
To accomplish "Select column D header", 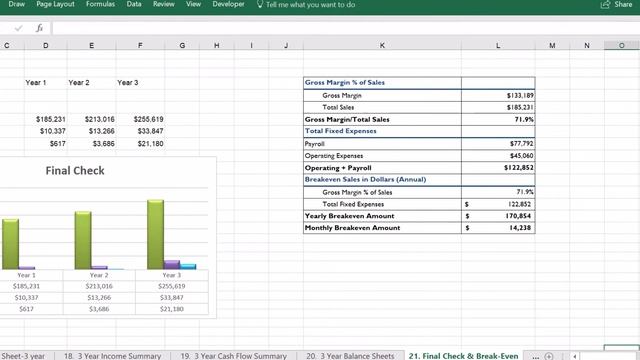I will (46, 45).
